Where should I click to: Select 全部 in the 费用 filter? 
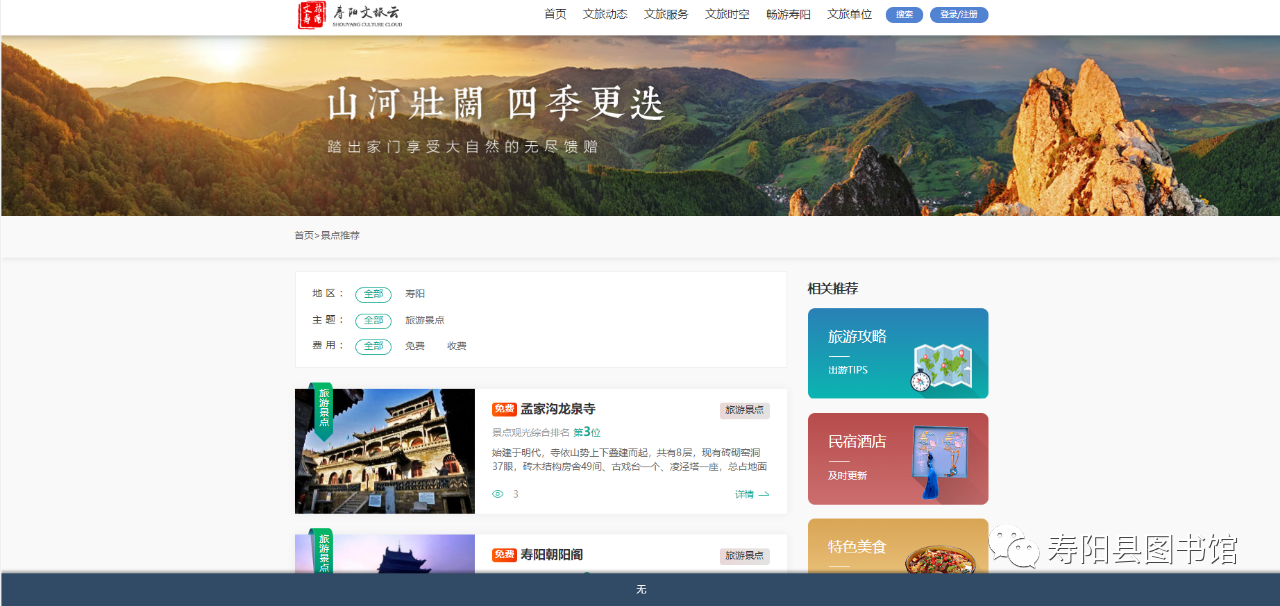tap(373, 346)
